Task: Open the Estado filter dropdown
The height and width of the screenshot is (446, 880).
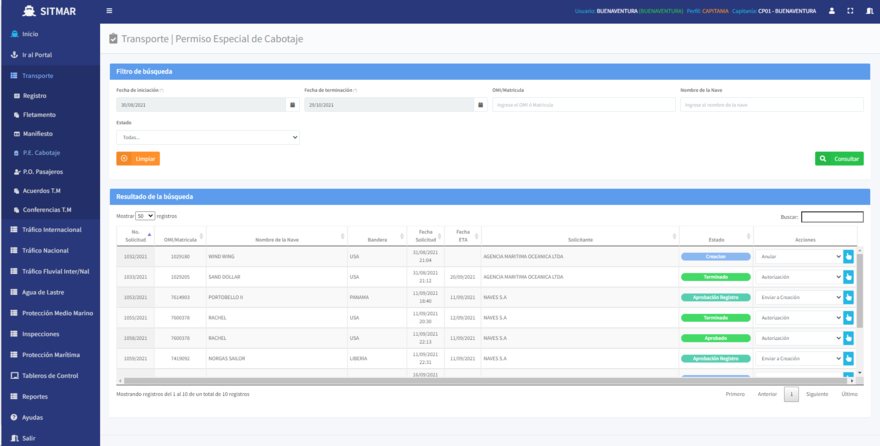Action: tap(208, 137)
